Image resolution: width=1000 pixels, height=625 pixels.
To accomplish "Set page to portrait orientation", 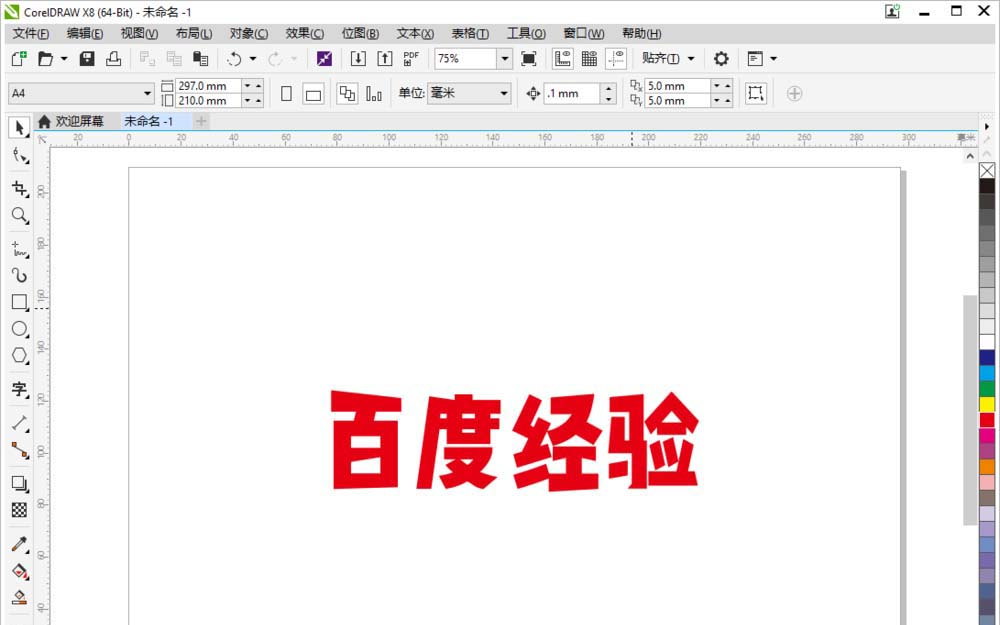I will tap(286, 94).
